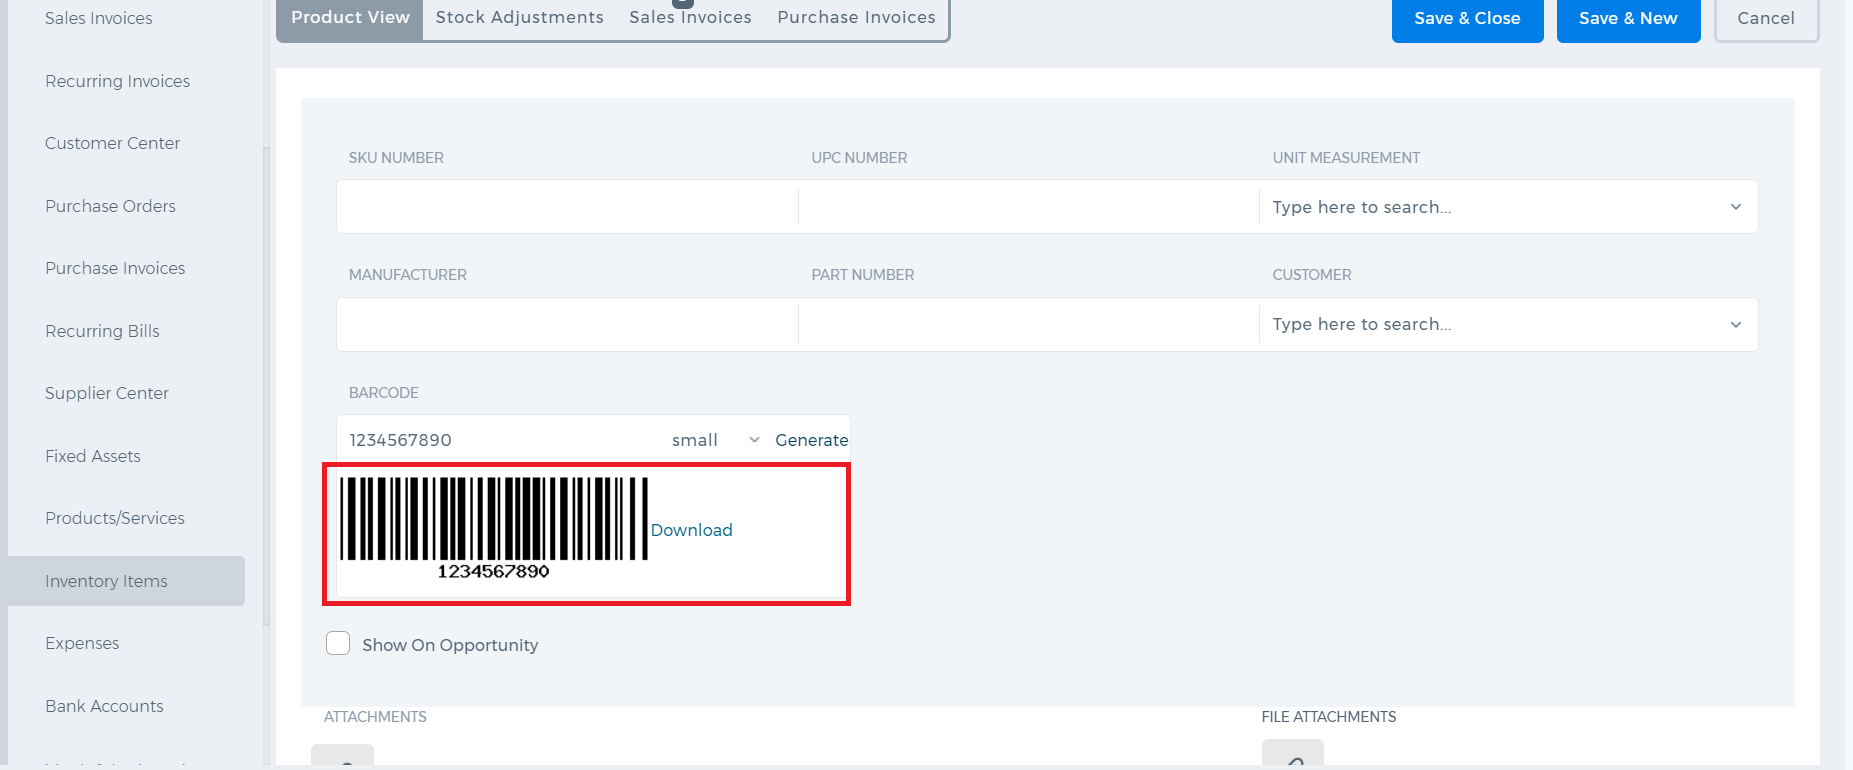This screenshot has height=770, width=1853.
Task: Open the Customer search dropdown
Action: pyautogui.click(x=1508, y=324)
